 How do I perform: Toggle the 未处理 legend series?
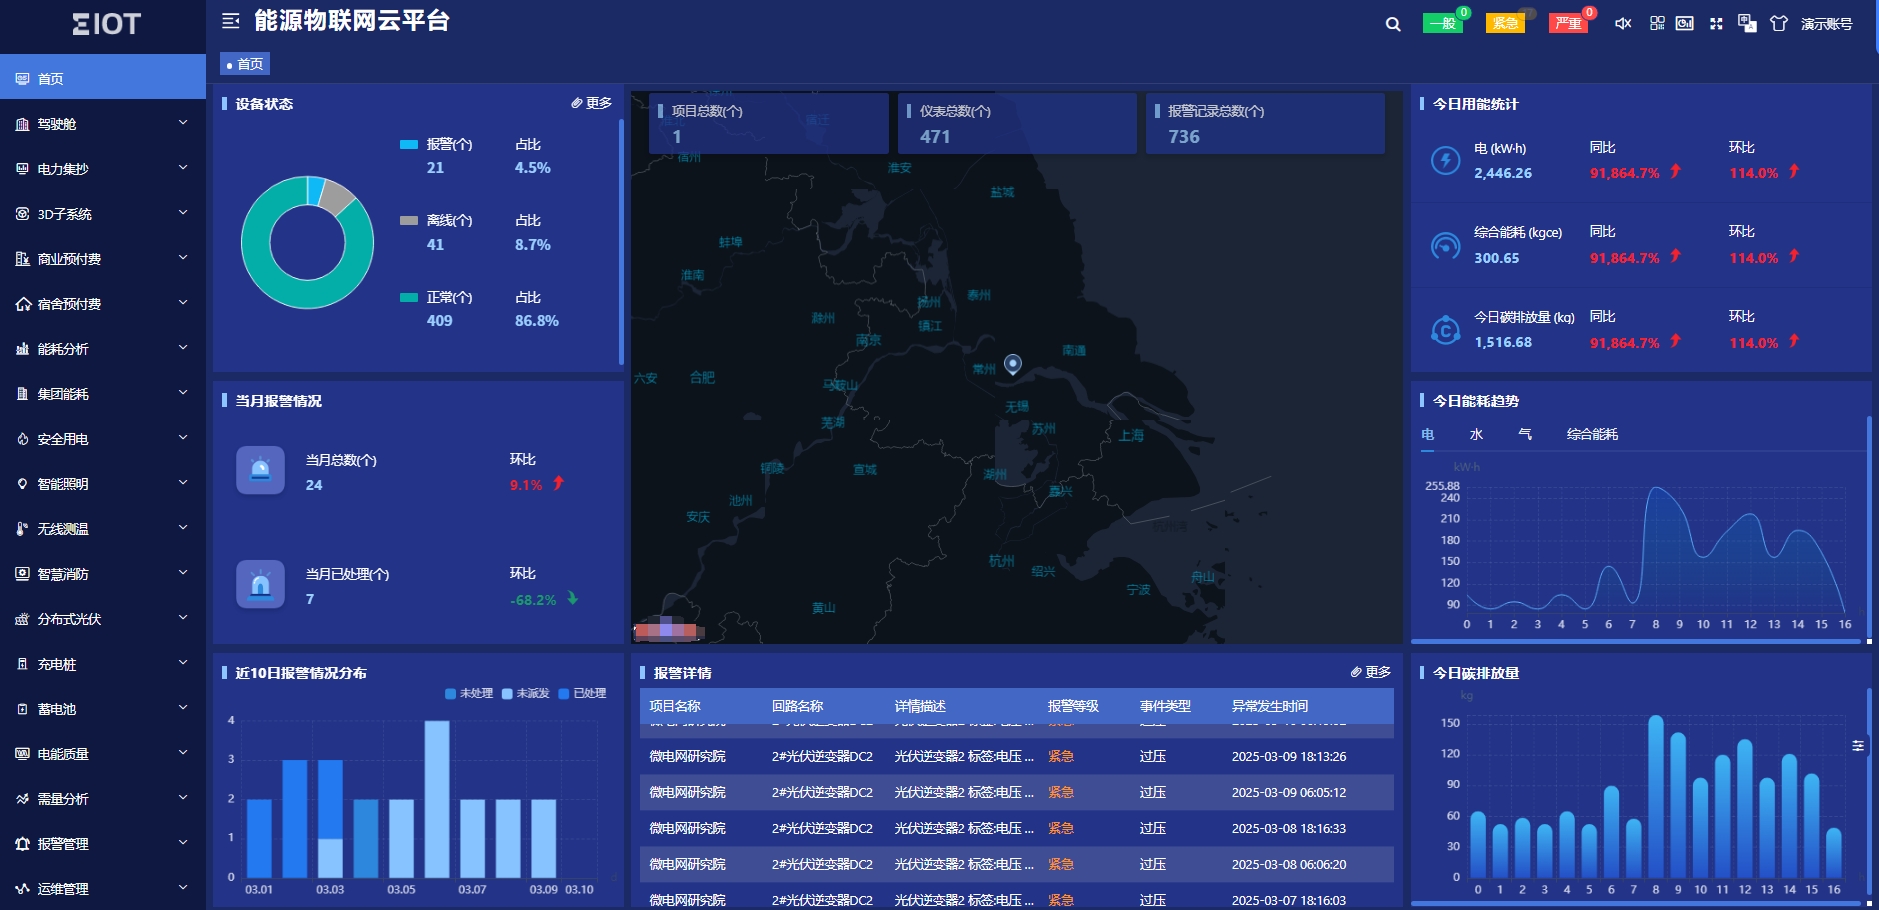(469, 693)
